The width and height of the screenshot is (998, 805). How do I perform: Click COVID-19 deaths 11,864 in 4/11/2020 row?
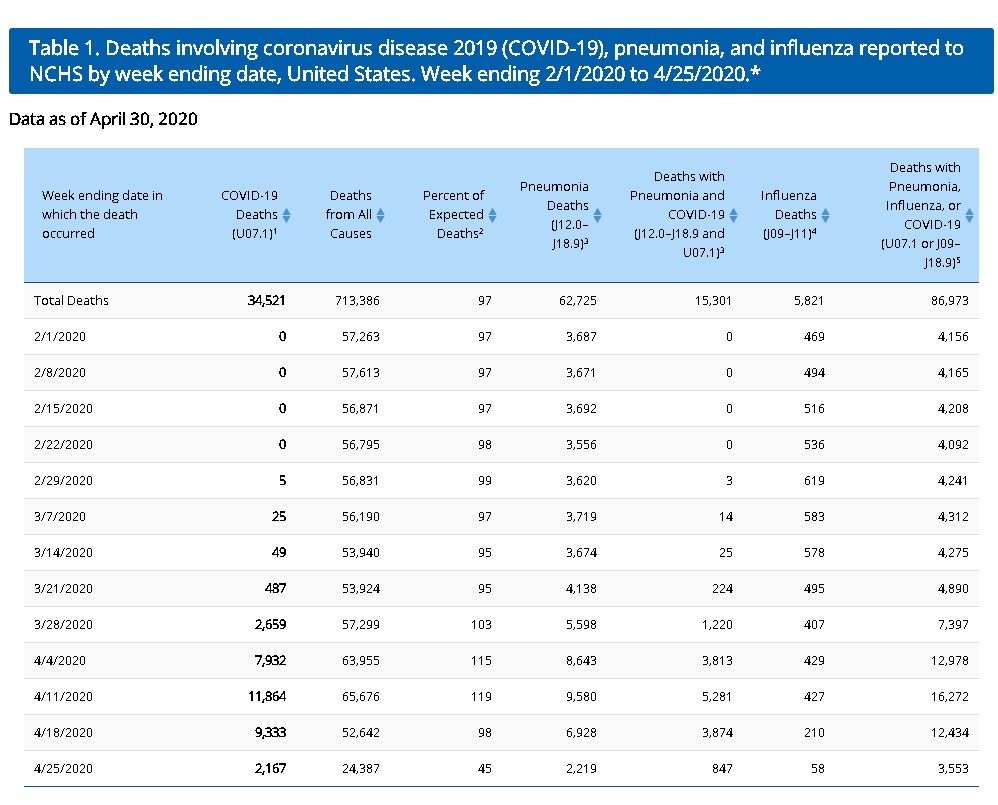point(267,696)
